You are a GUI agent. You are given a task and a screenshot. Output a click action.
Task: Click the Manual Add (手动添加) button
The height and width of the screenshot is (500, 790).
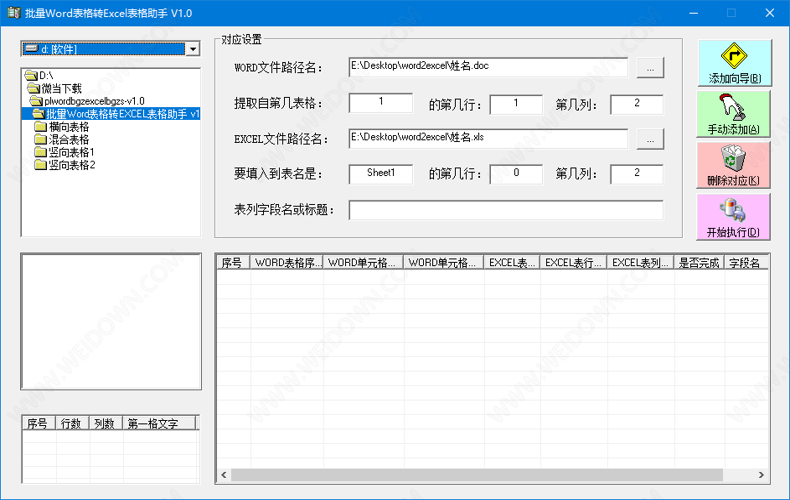pos(734,114)
